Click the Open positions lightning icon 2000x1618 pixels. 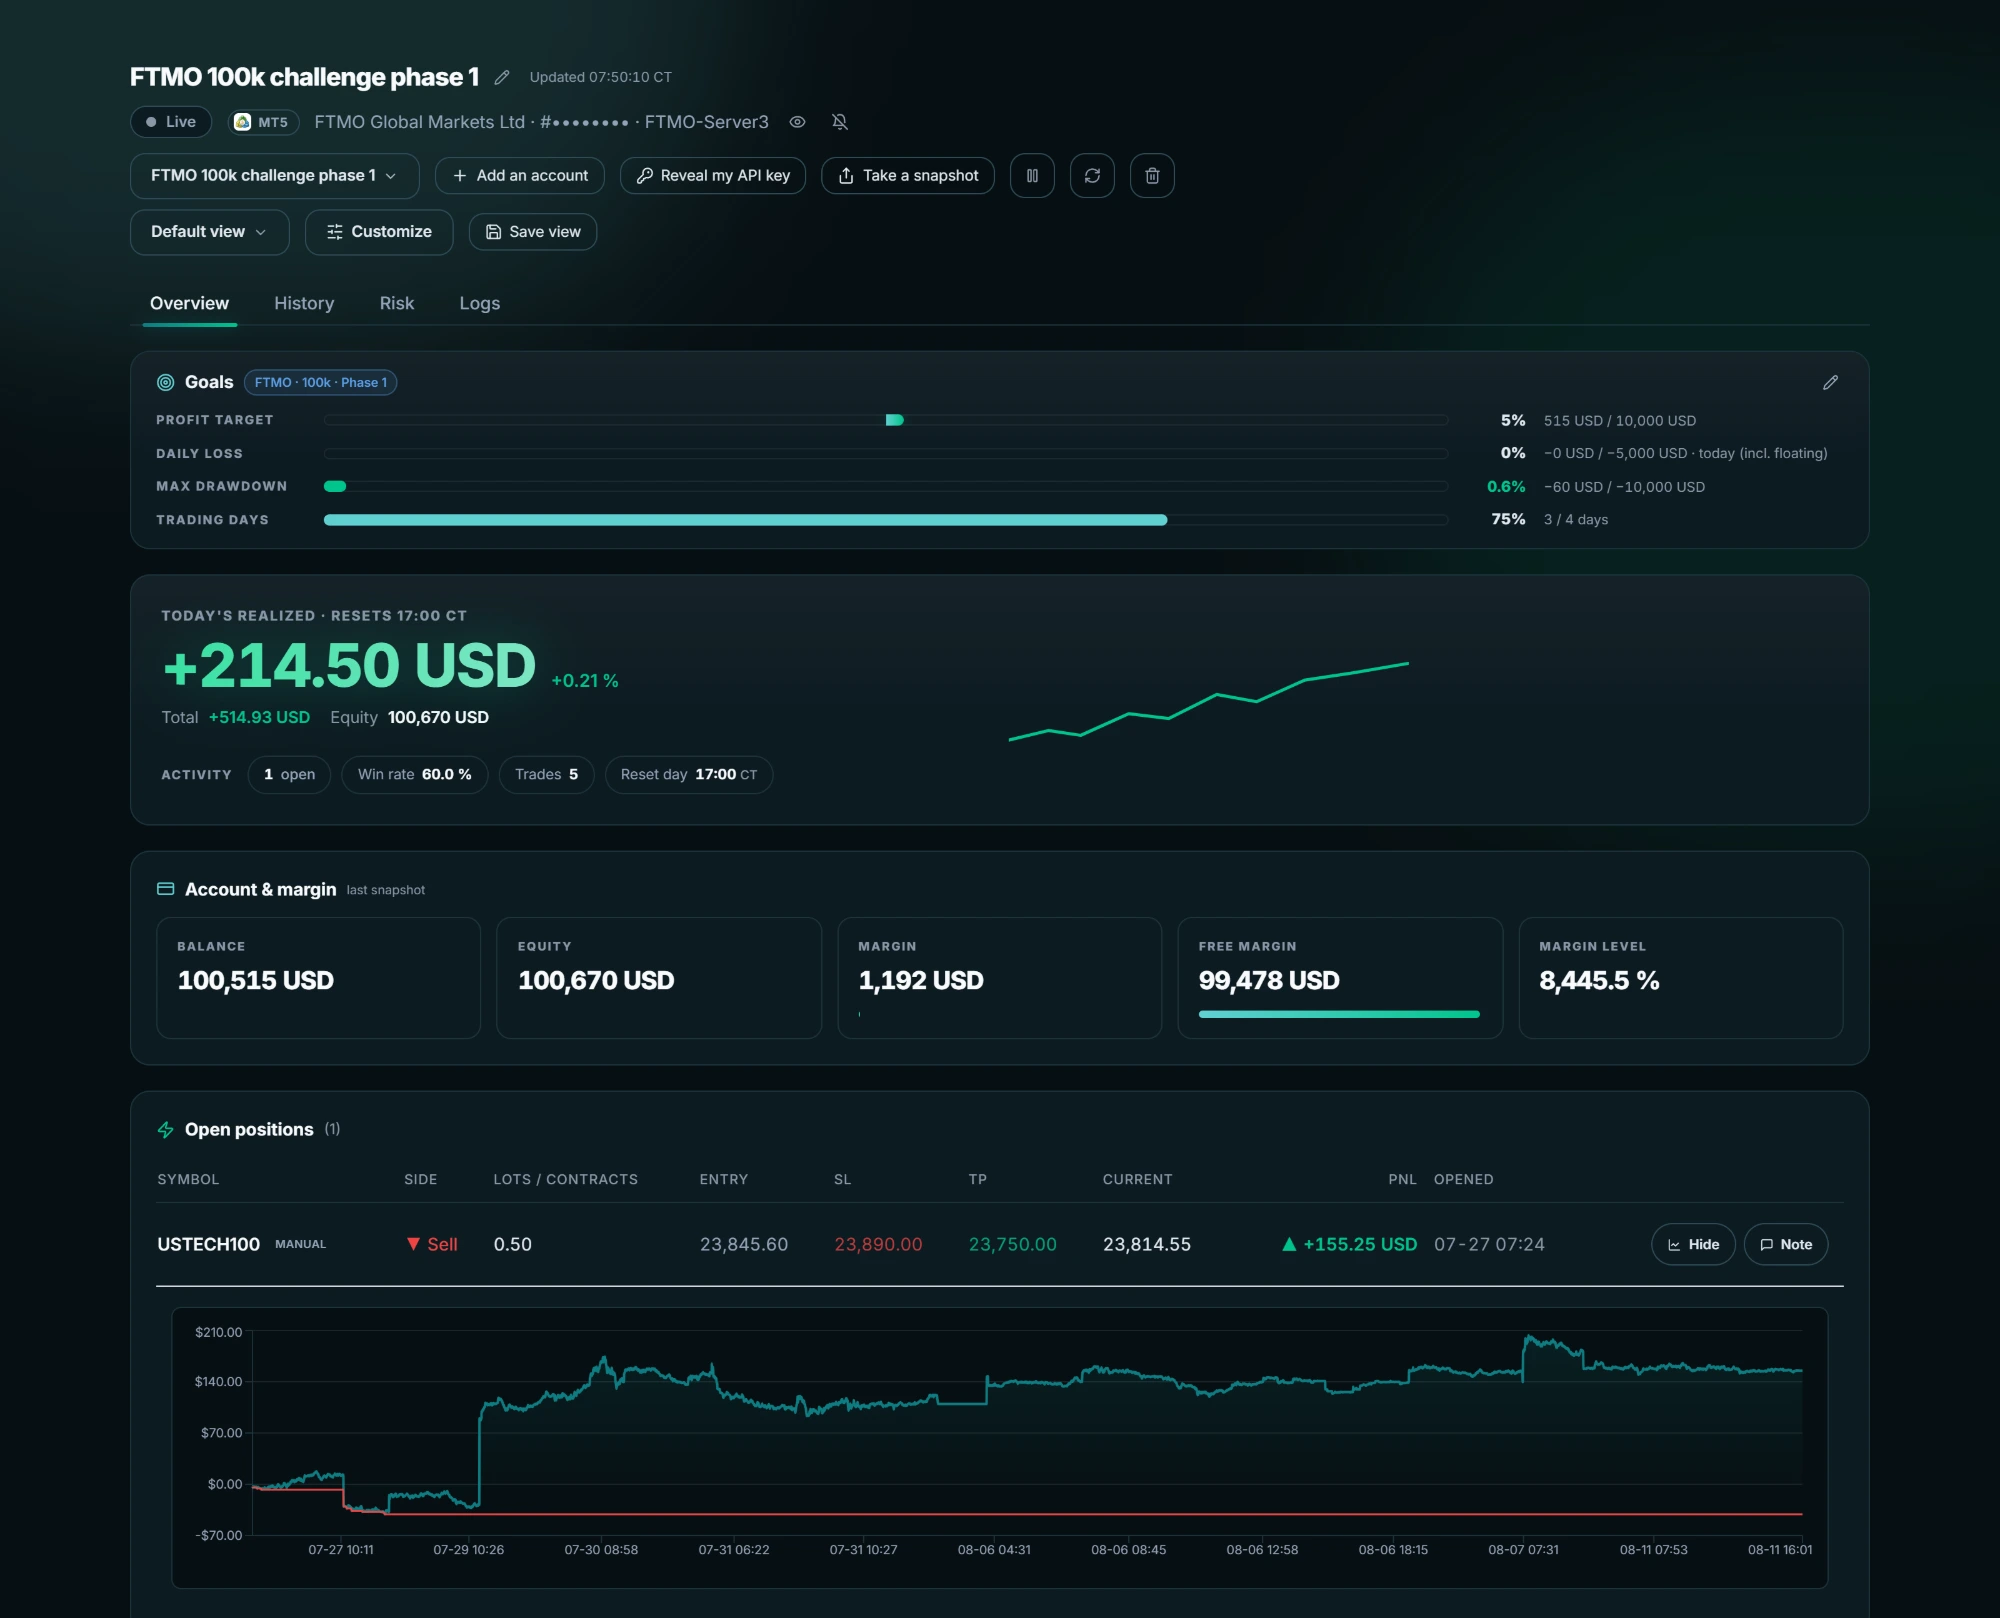[x=166, y=1129]
